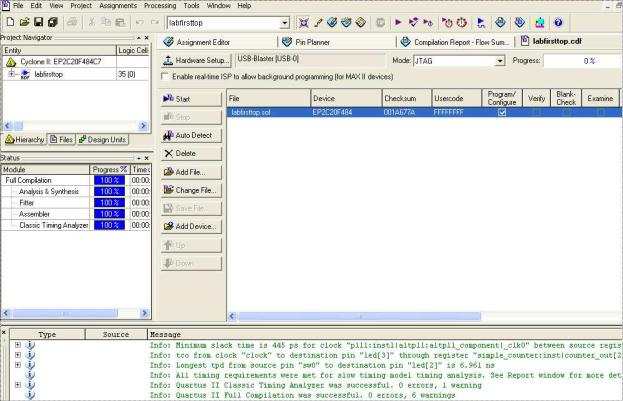The image size is (623, 401).
Task: Expand the labfirsttop entity tree node
Action: pyautogui.click(x=12, y=74)
